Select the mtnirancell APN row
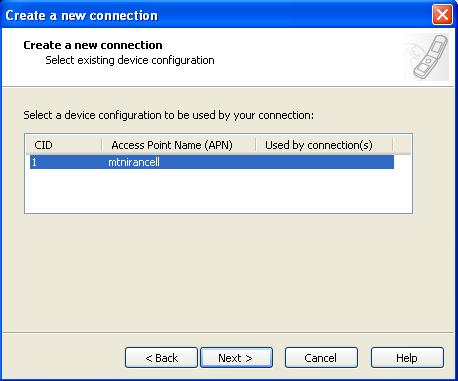 [212, 162]
